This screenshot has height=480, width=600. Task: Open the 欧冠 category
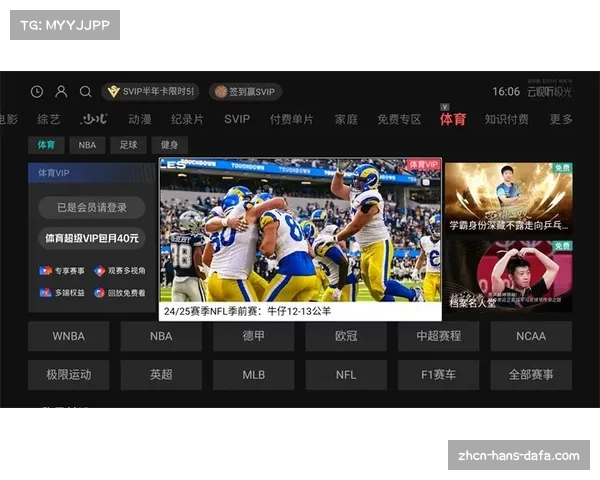[346, 336]
